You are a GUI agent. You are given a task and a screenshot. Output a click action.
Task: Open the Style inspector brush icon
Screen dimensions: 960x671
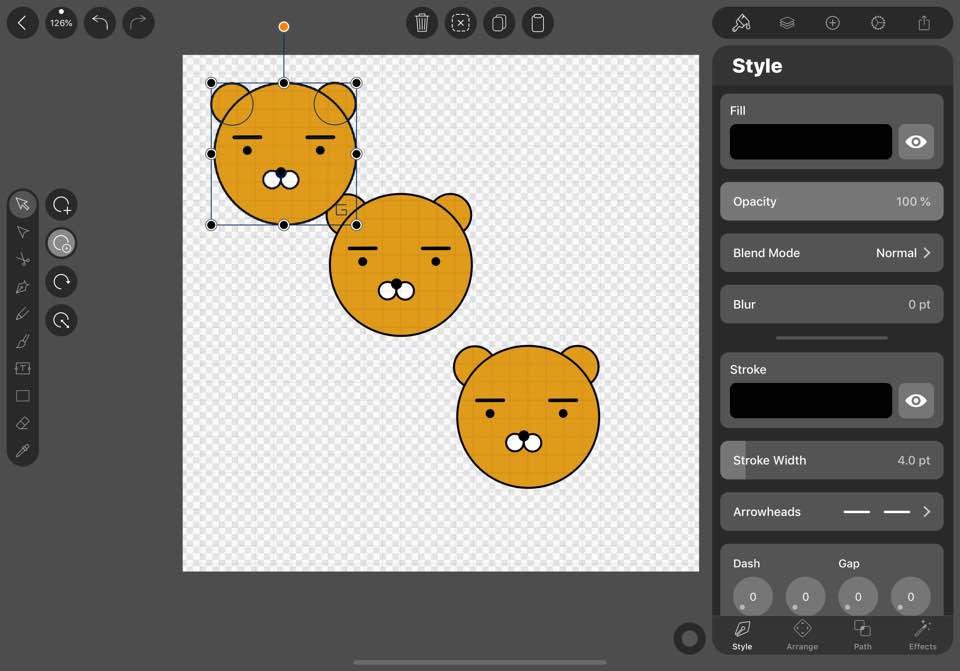(x=741, y=23)
